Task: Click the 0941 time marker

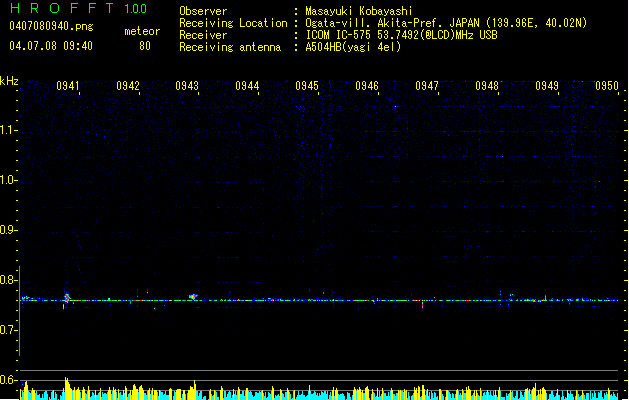Action: tap(67, 86)
